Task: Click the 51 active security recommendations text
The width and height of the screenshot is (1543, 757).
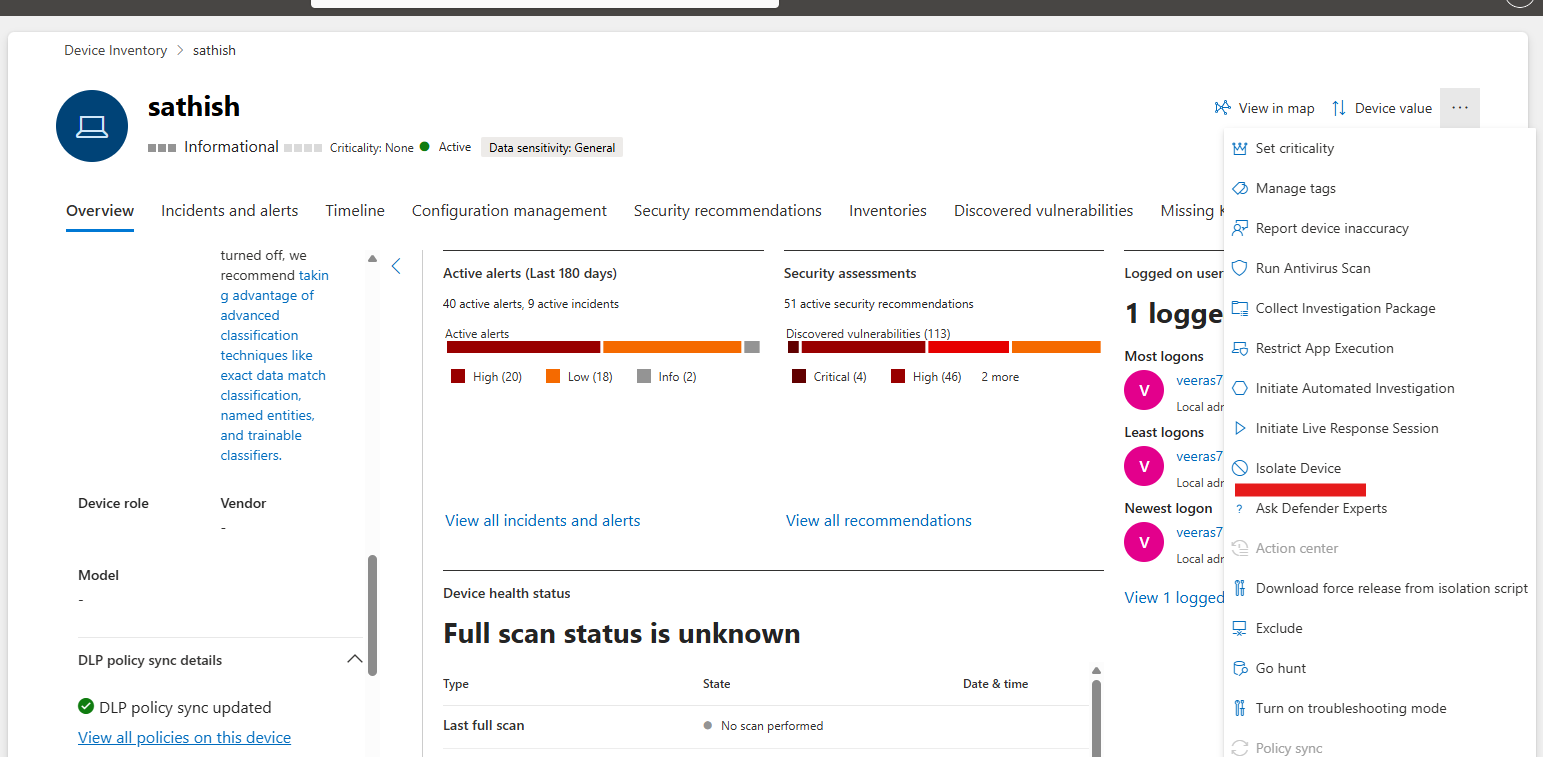Action: click(x=879, y=304)
